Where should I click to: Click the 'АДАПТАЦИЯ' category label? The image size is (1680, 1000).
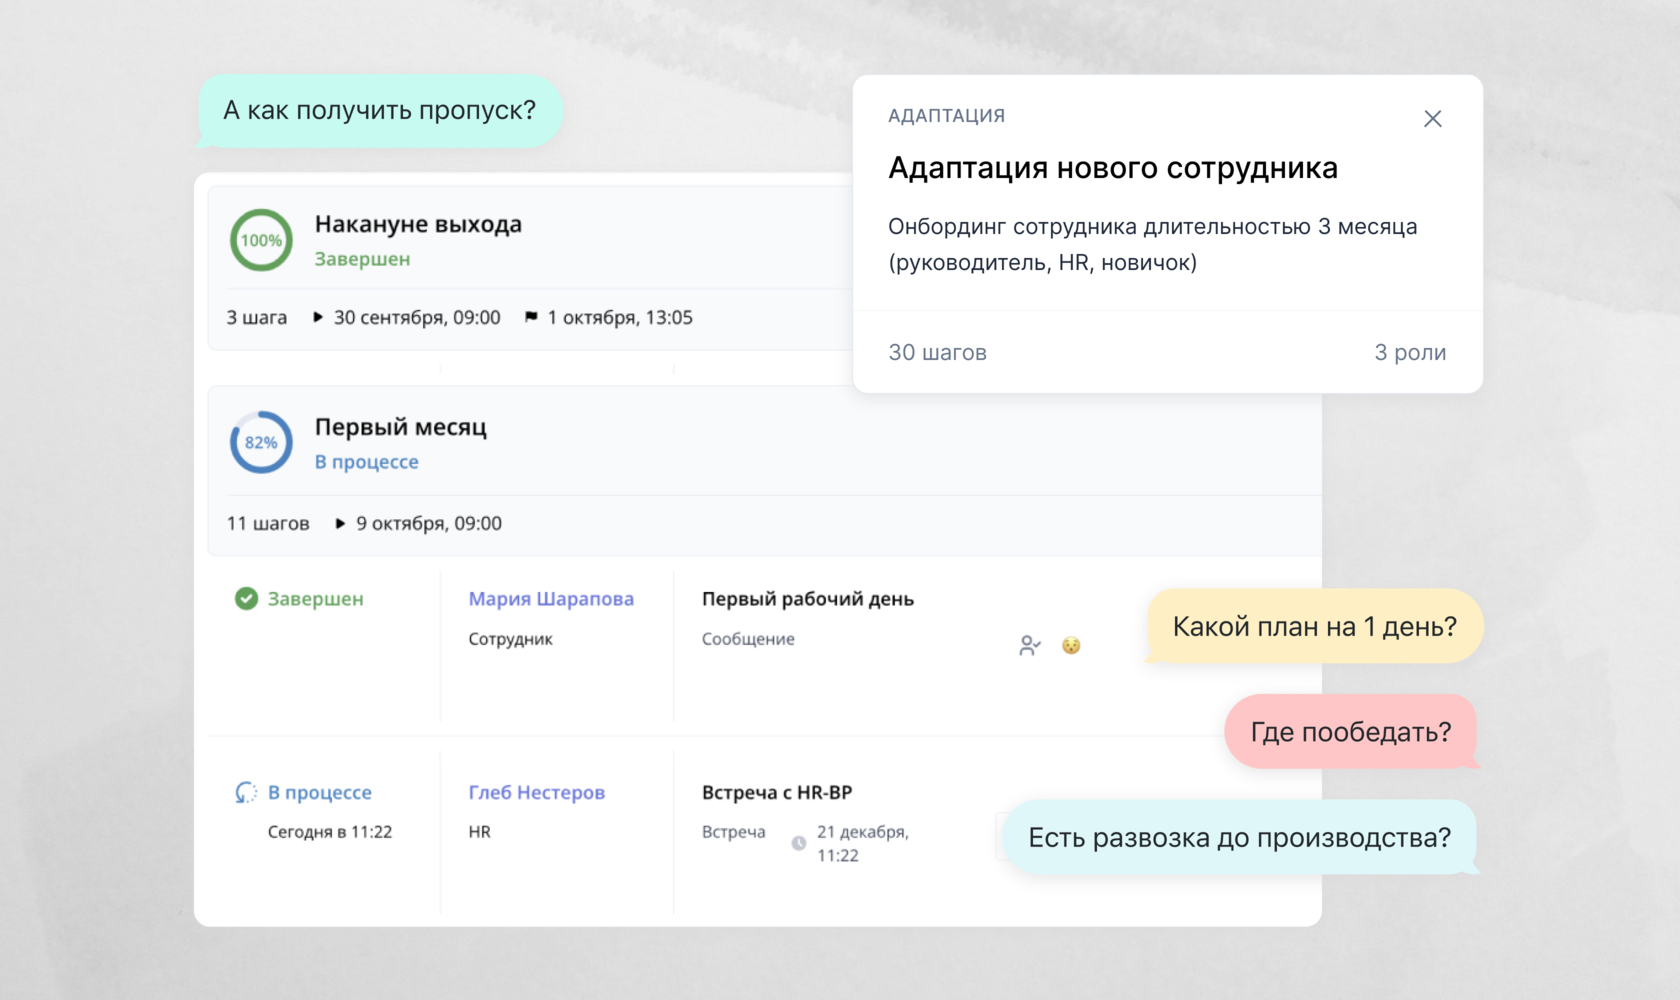(x=946, y=116)
